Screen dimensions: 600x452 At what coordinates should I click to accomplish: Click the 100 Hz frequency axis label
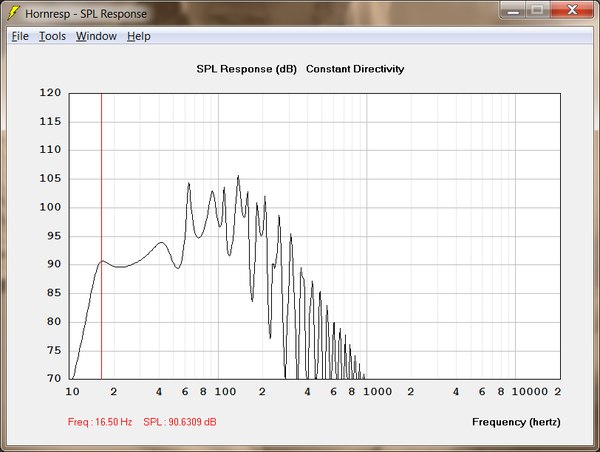(225, 393)
